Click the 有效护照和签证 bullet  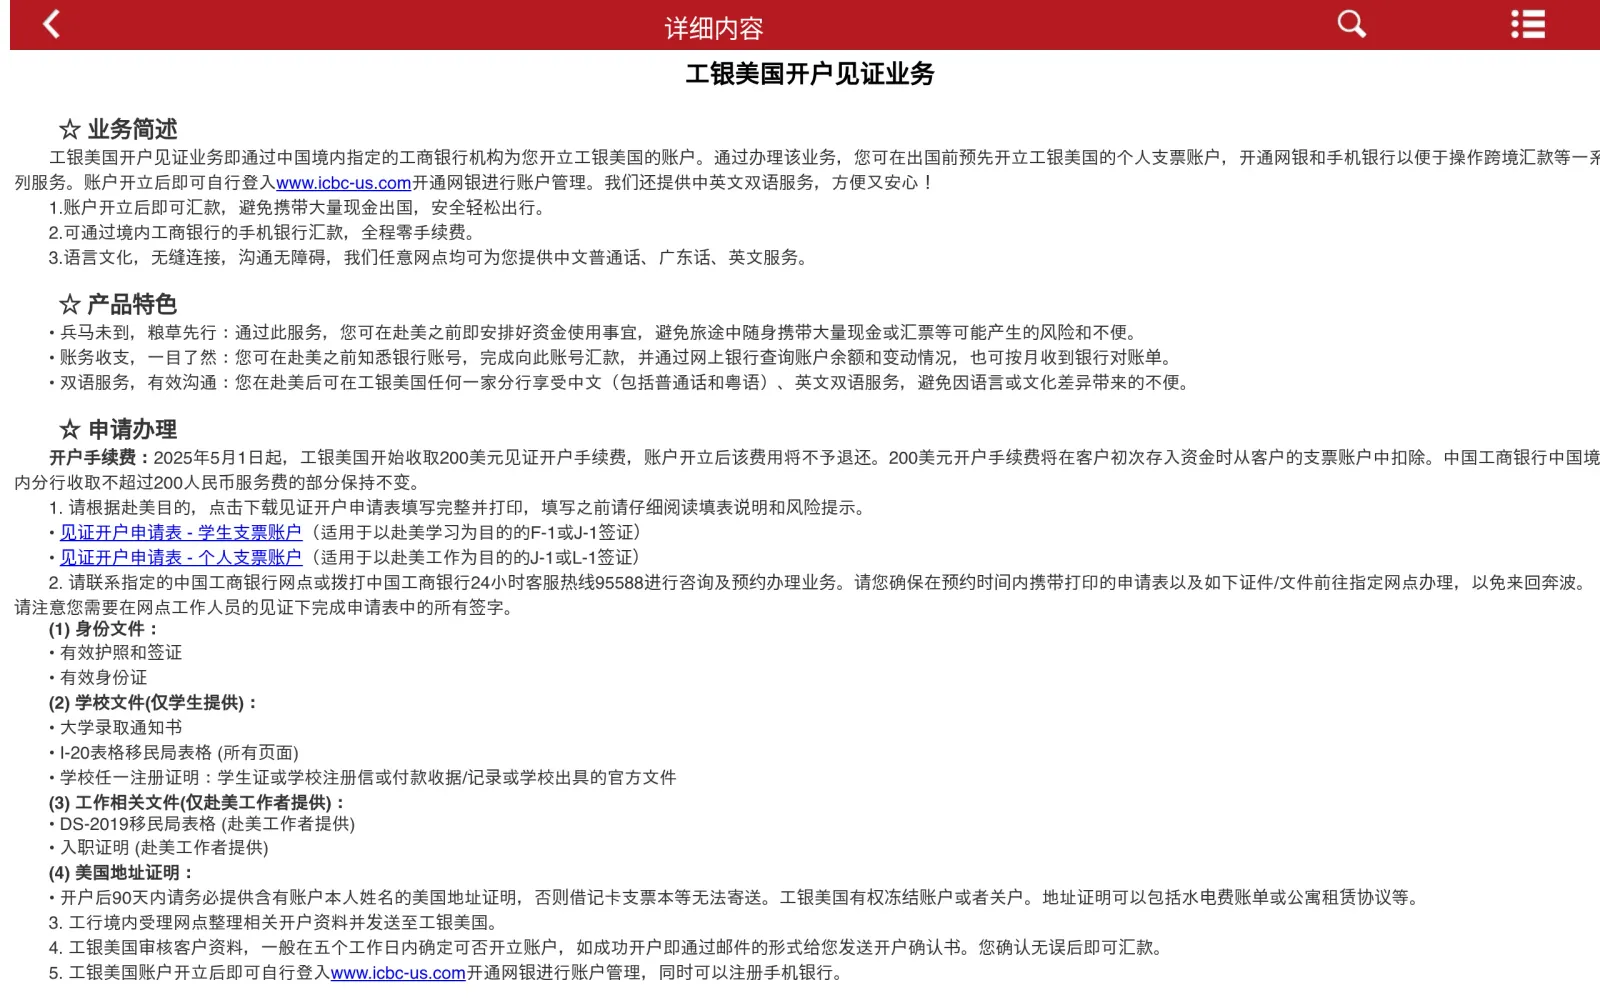tap(116, 653)
